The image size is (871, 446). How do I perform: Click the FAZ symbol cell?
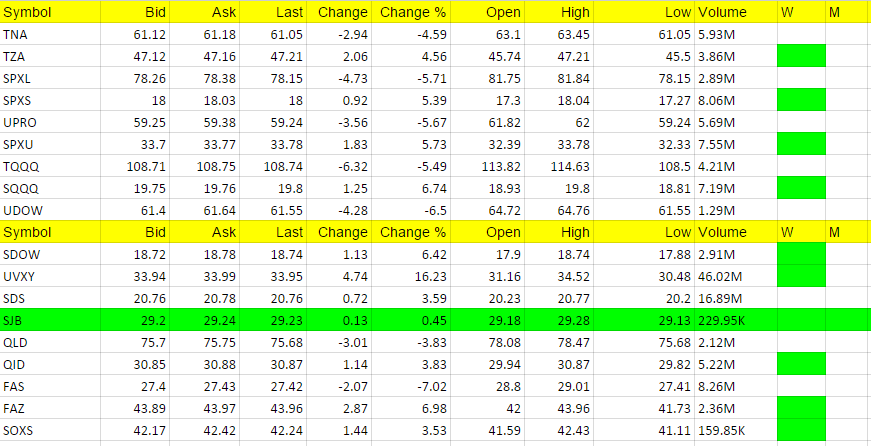click(x=50, y=408)
